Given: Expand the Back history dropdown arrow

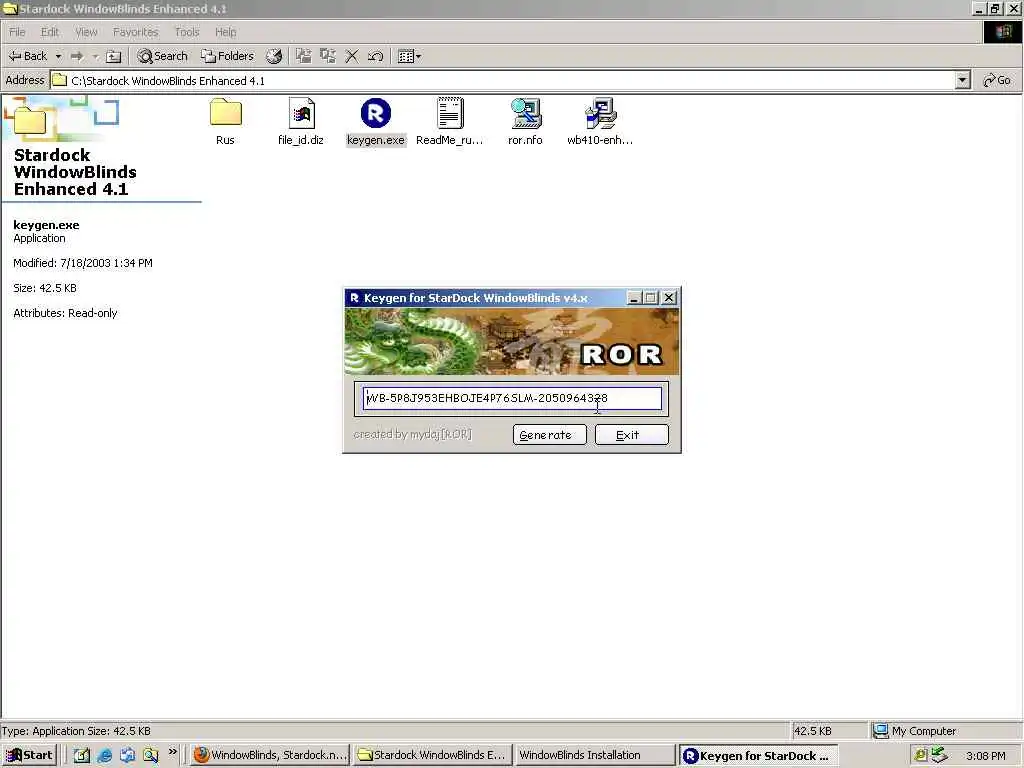Looking at the screenshot, I should (x=58, y=56).
